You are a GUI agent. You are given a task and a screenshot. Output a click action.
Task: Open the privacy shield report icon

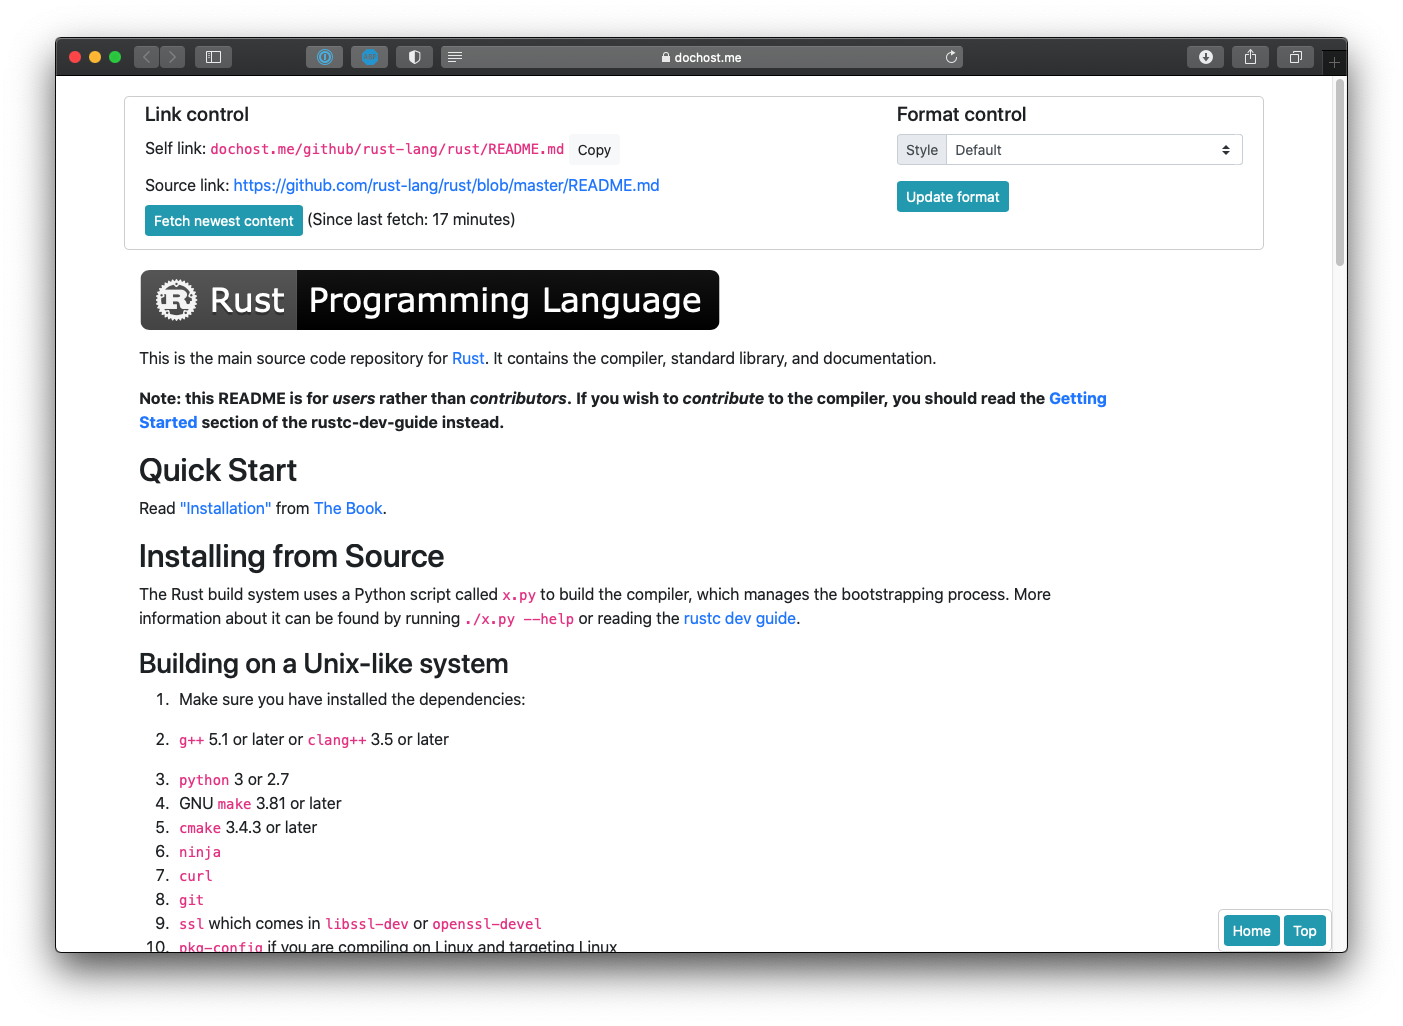coord(414,57)
